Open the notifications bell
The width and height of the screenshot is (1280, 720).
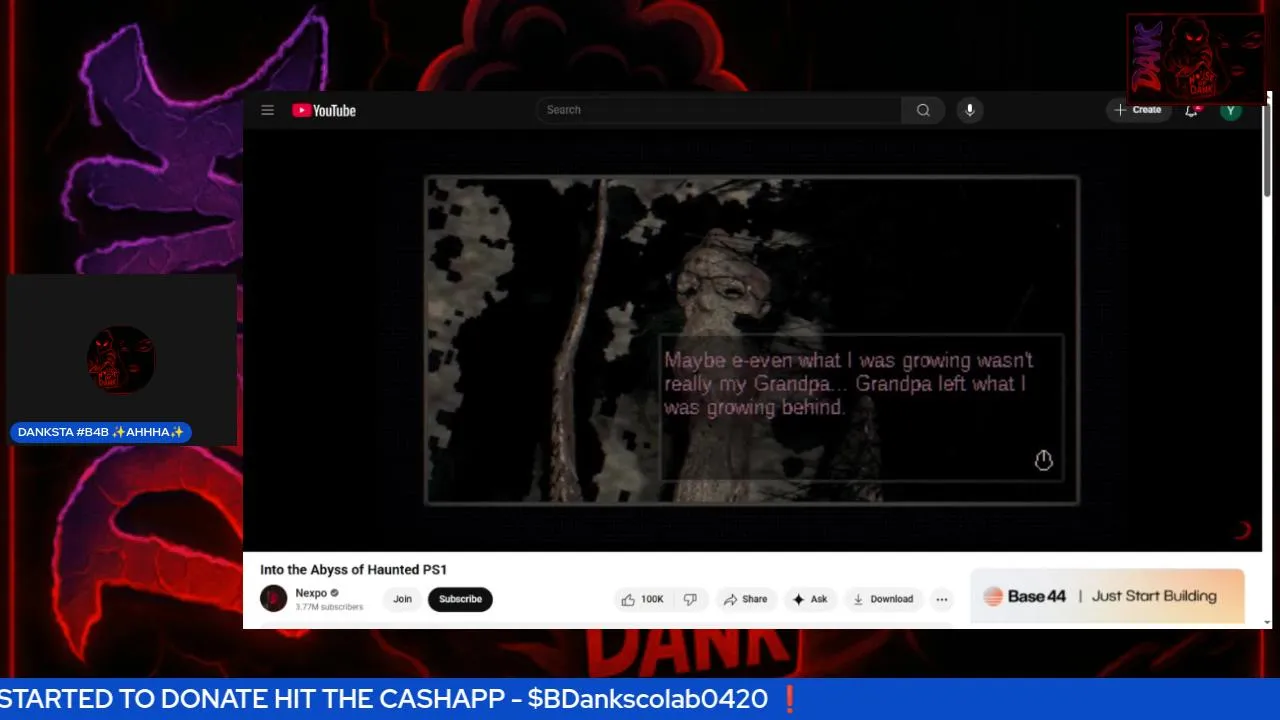tap(1192, 110)
